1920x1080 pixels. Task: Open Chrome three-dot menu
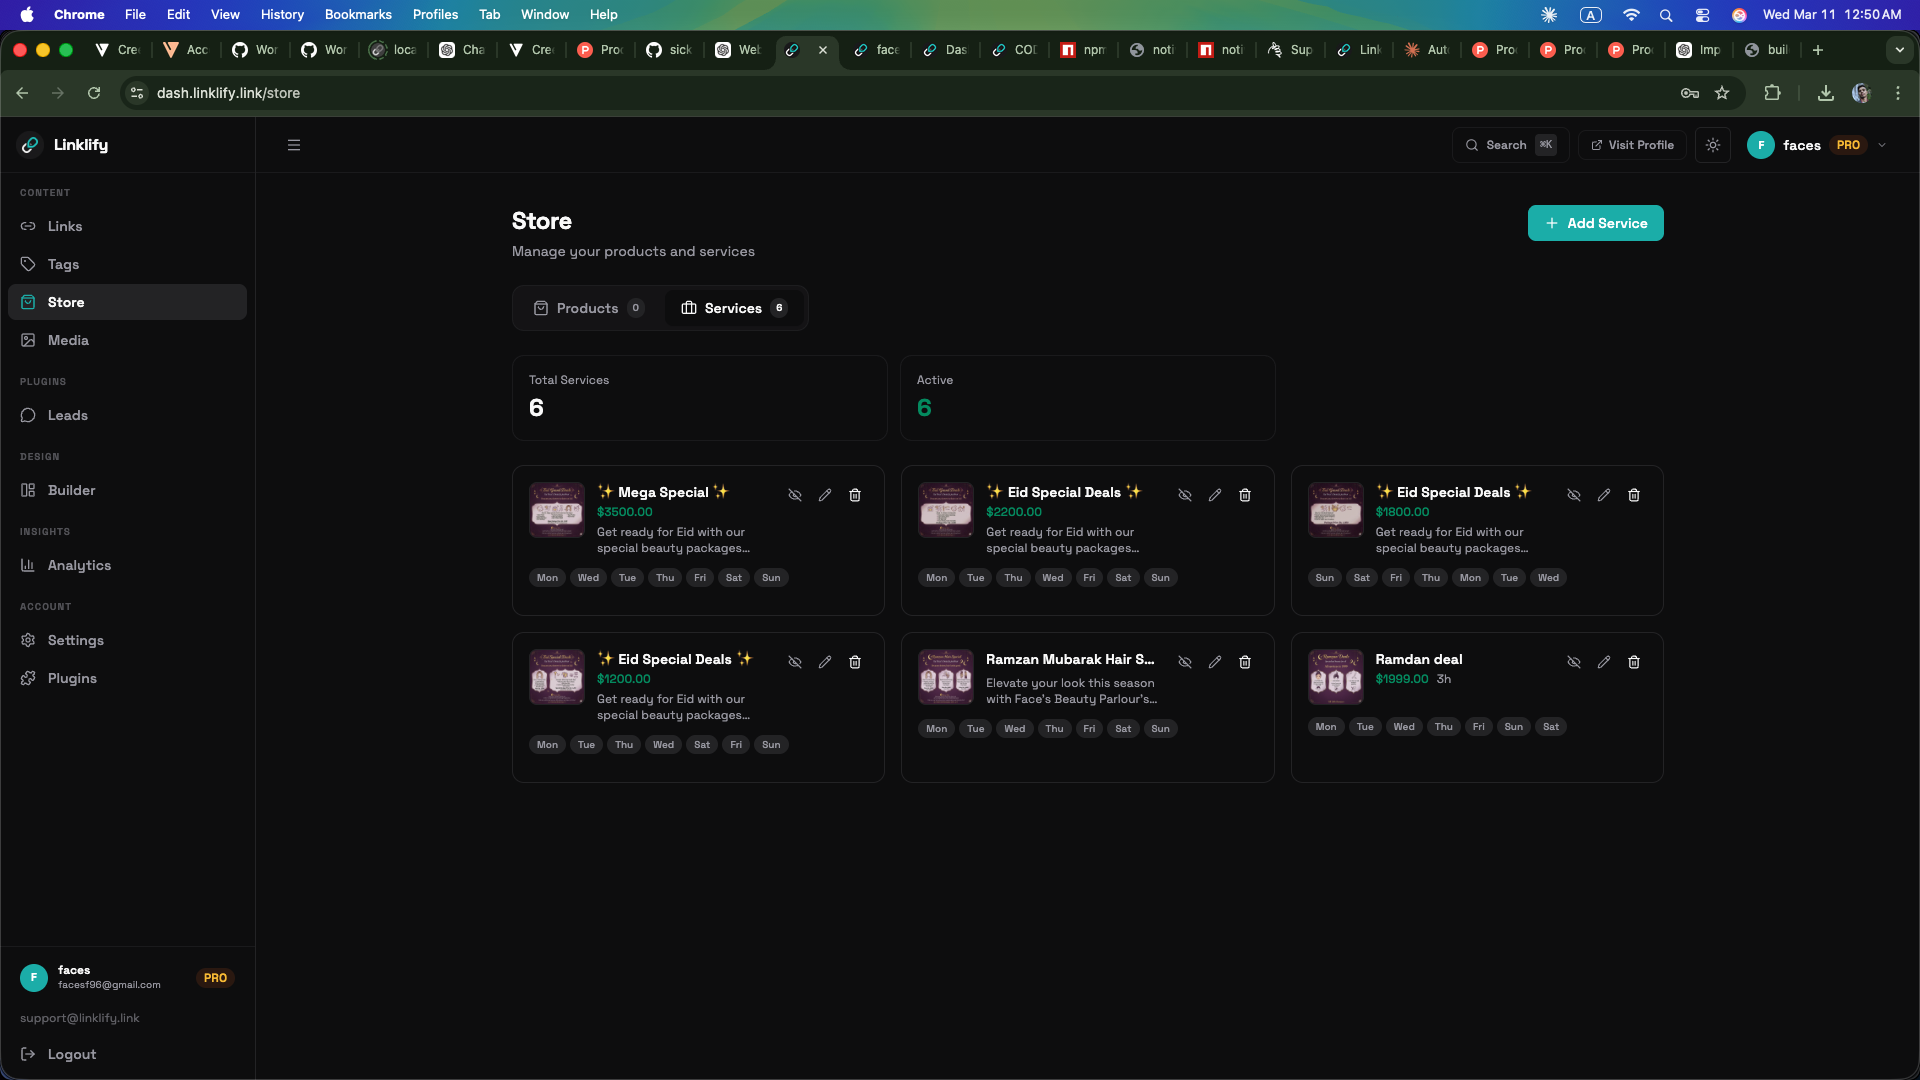(x=1898, y=93)
